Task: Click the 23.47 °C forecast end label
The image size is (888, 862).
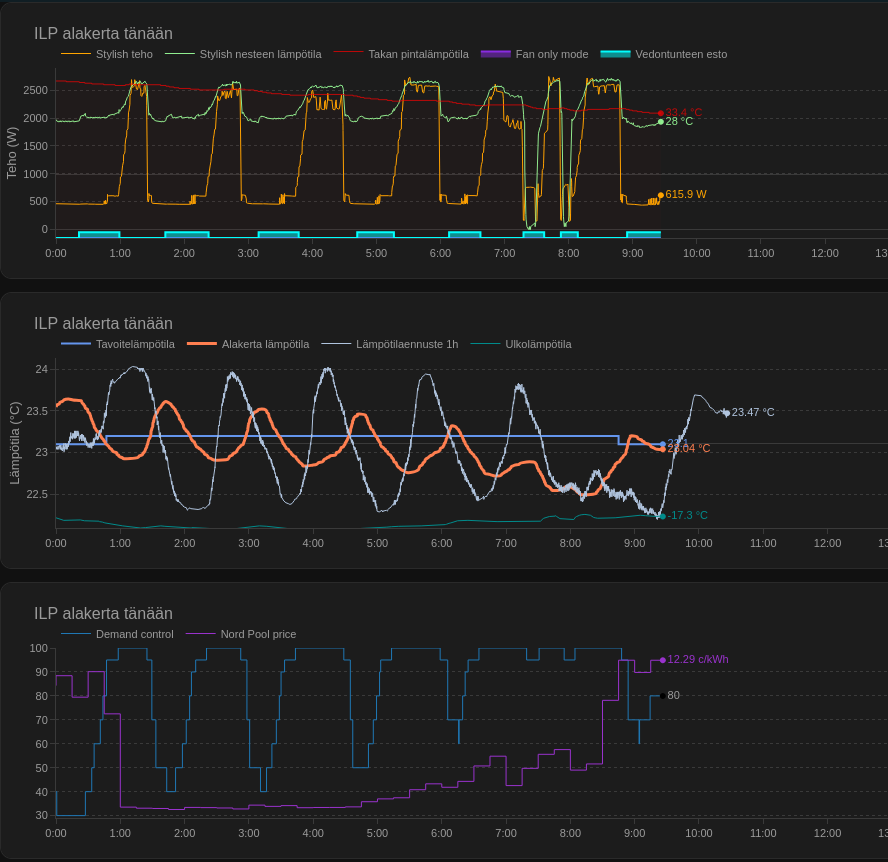Action: click(752, 412)
